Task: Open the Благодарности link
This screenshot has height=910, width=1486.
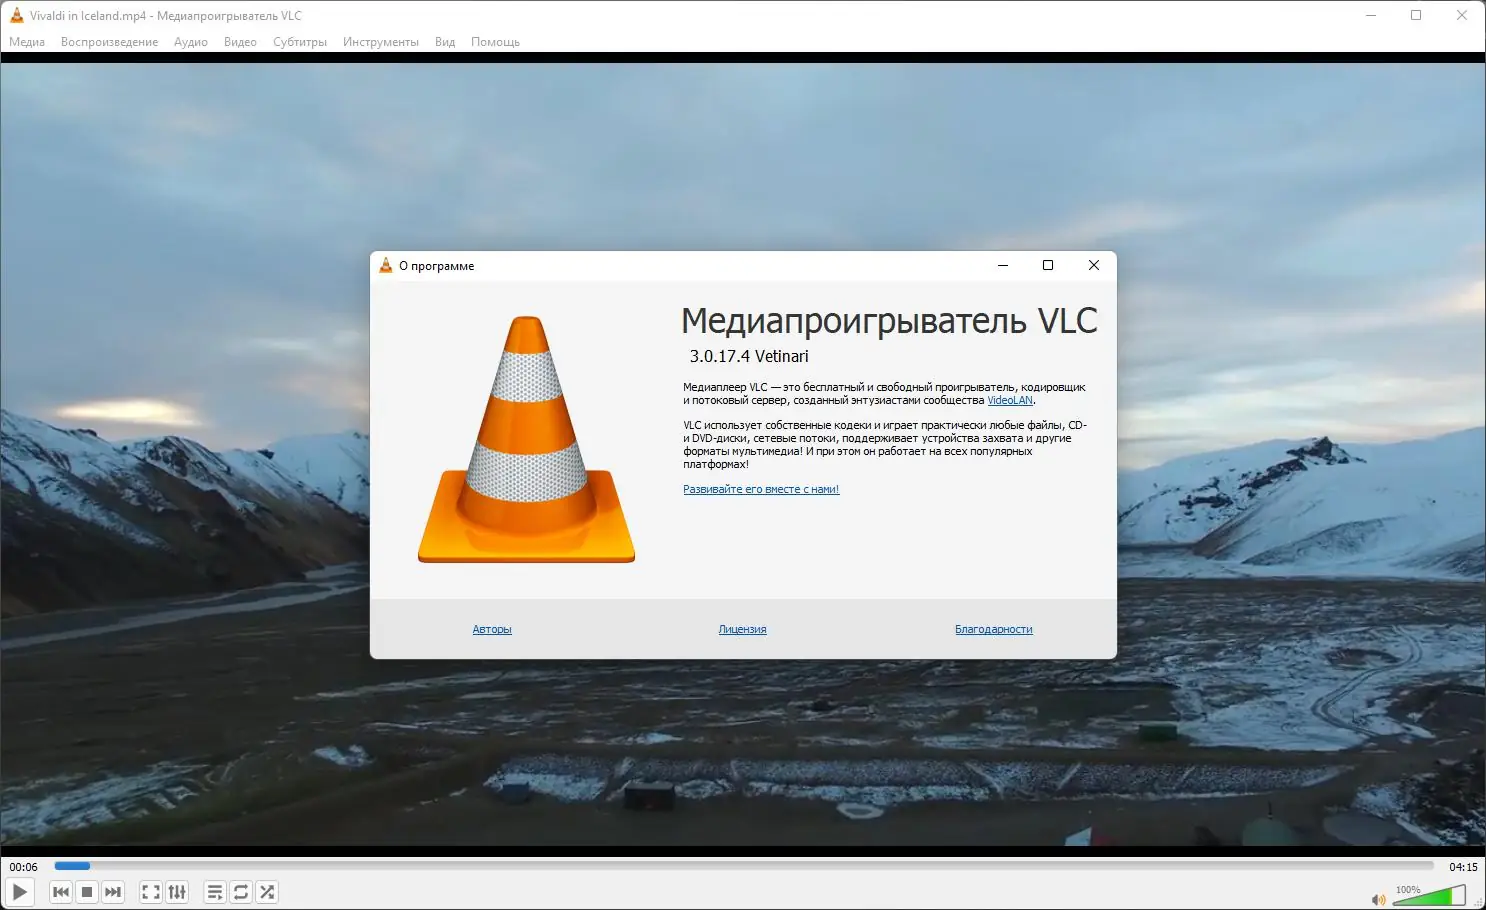Action: (994, 629)
